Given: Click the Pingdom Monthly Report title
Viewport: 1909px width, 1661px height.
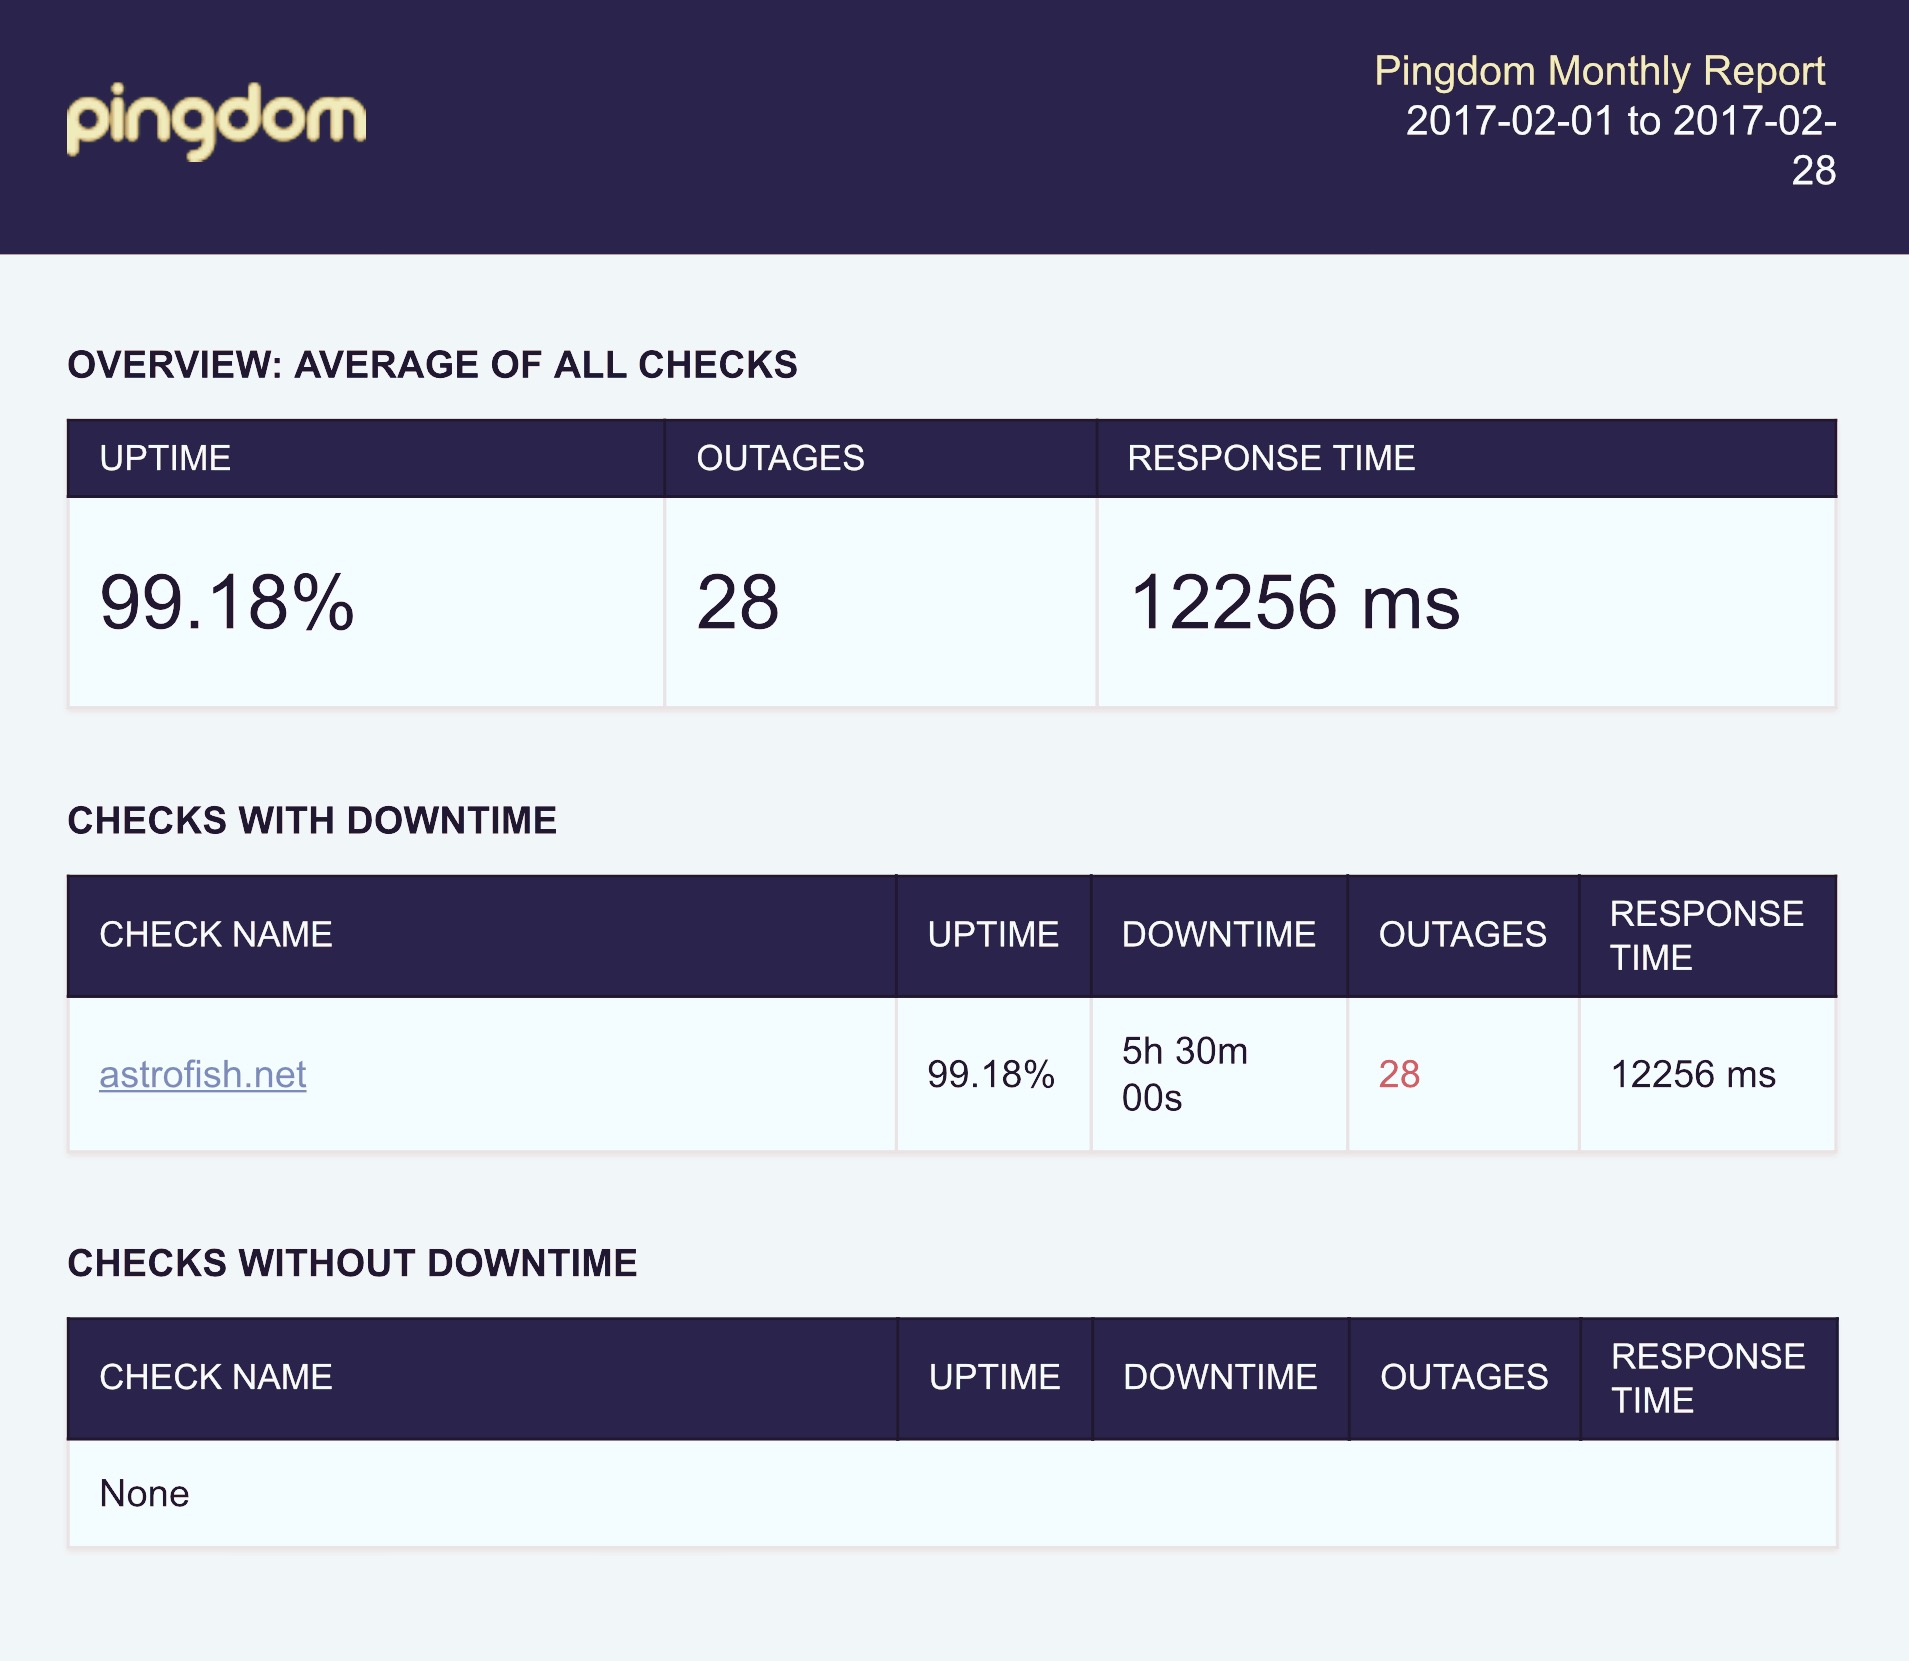Looking at the screenshot, I should [x=1599, y=71].
